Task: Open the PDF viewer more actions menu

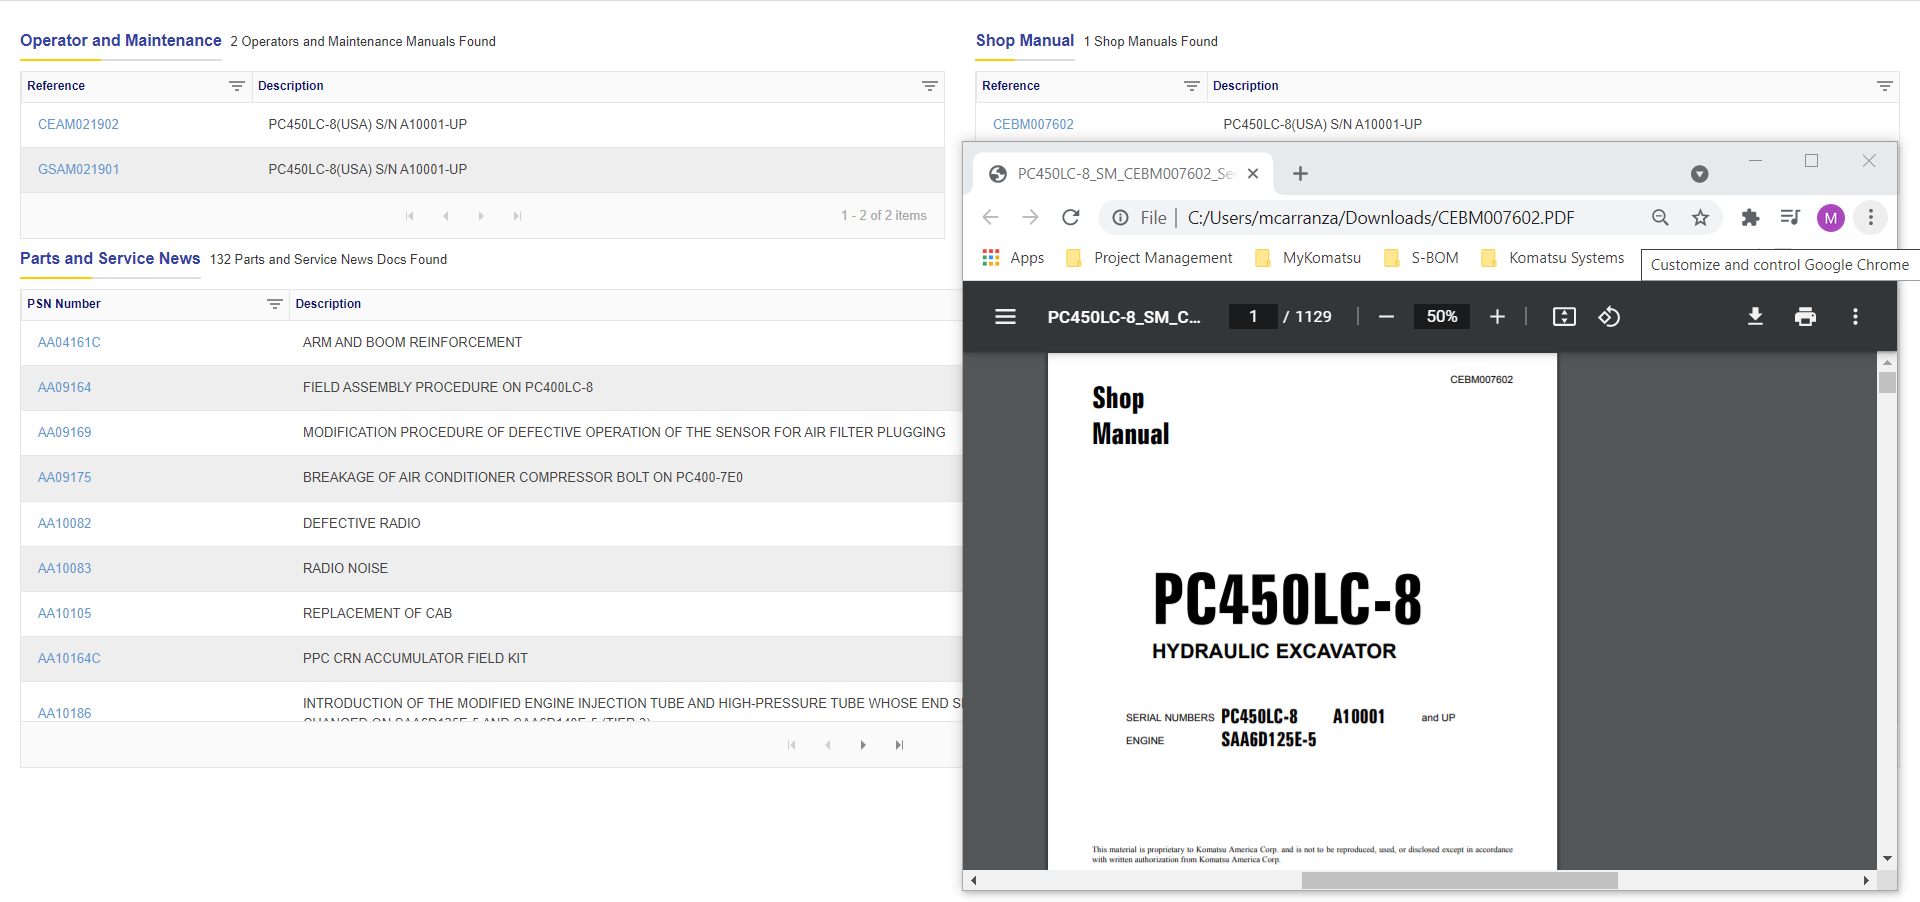Action: [1855, 317]
